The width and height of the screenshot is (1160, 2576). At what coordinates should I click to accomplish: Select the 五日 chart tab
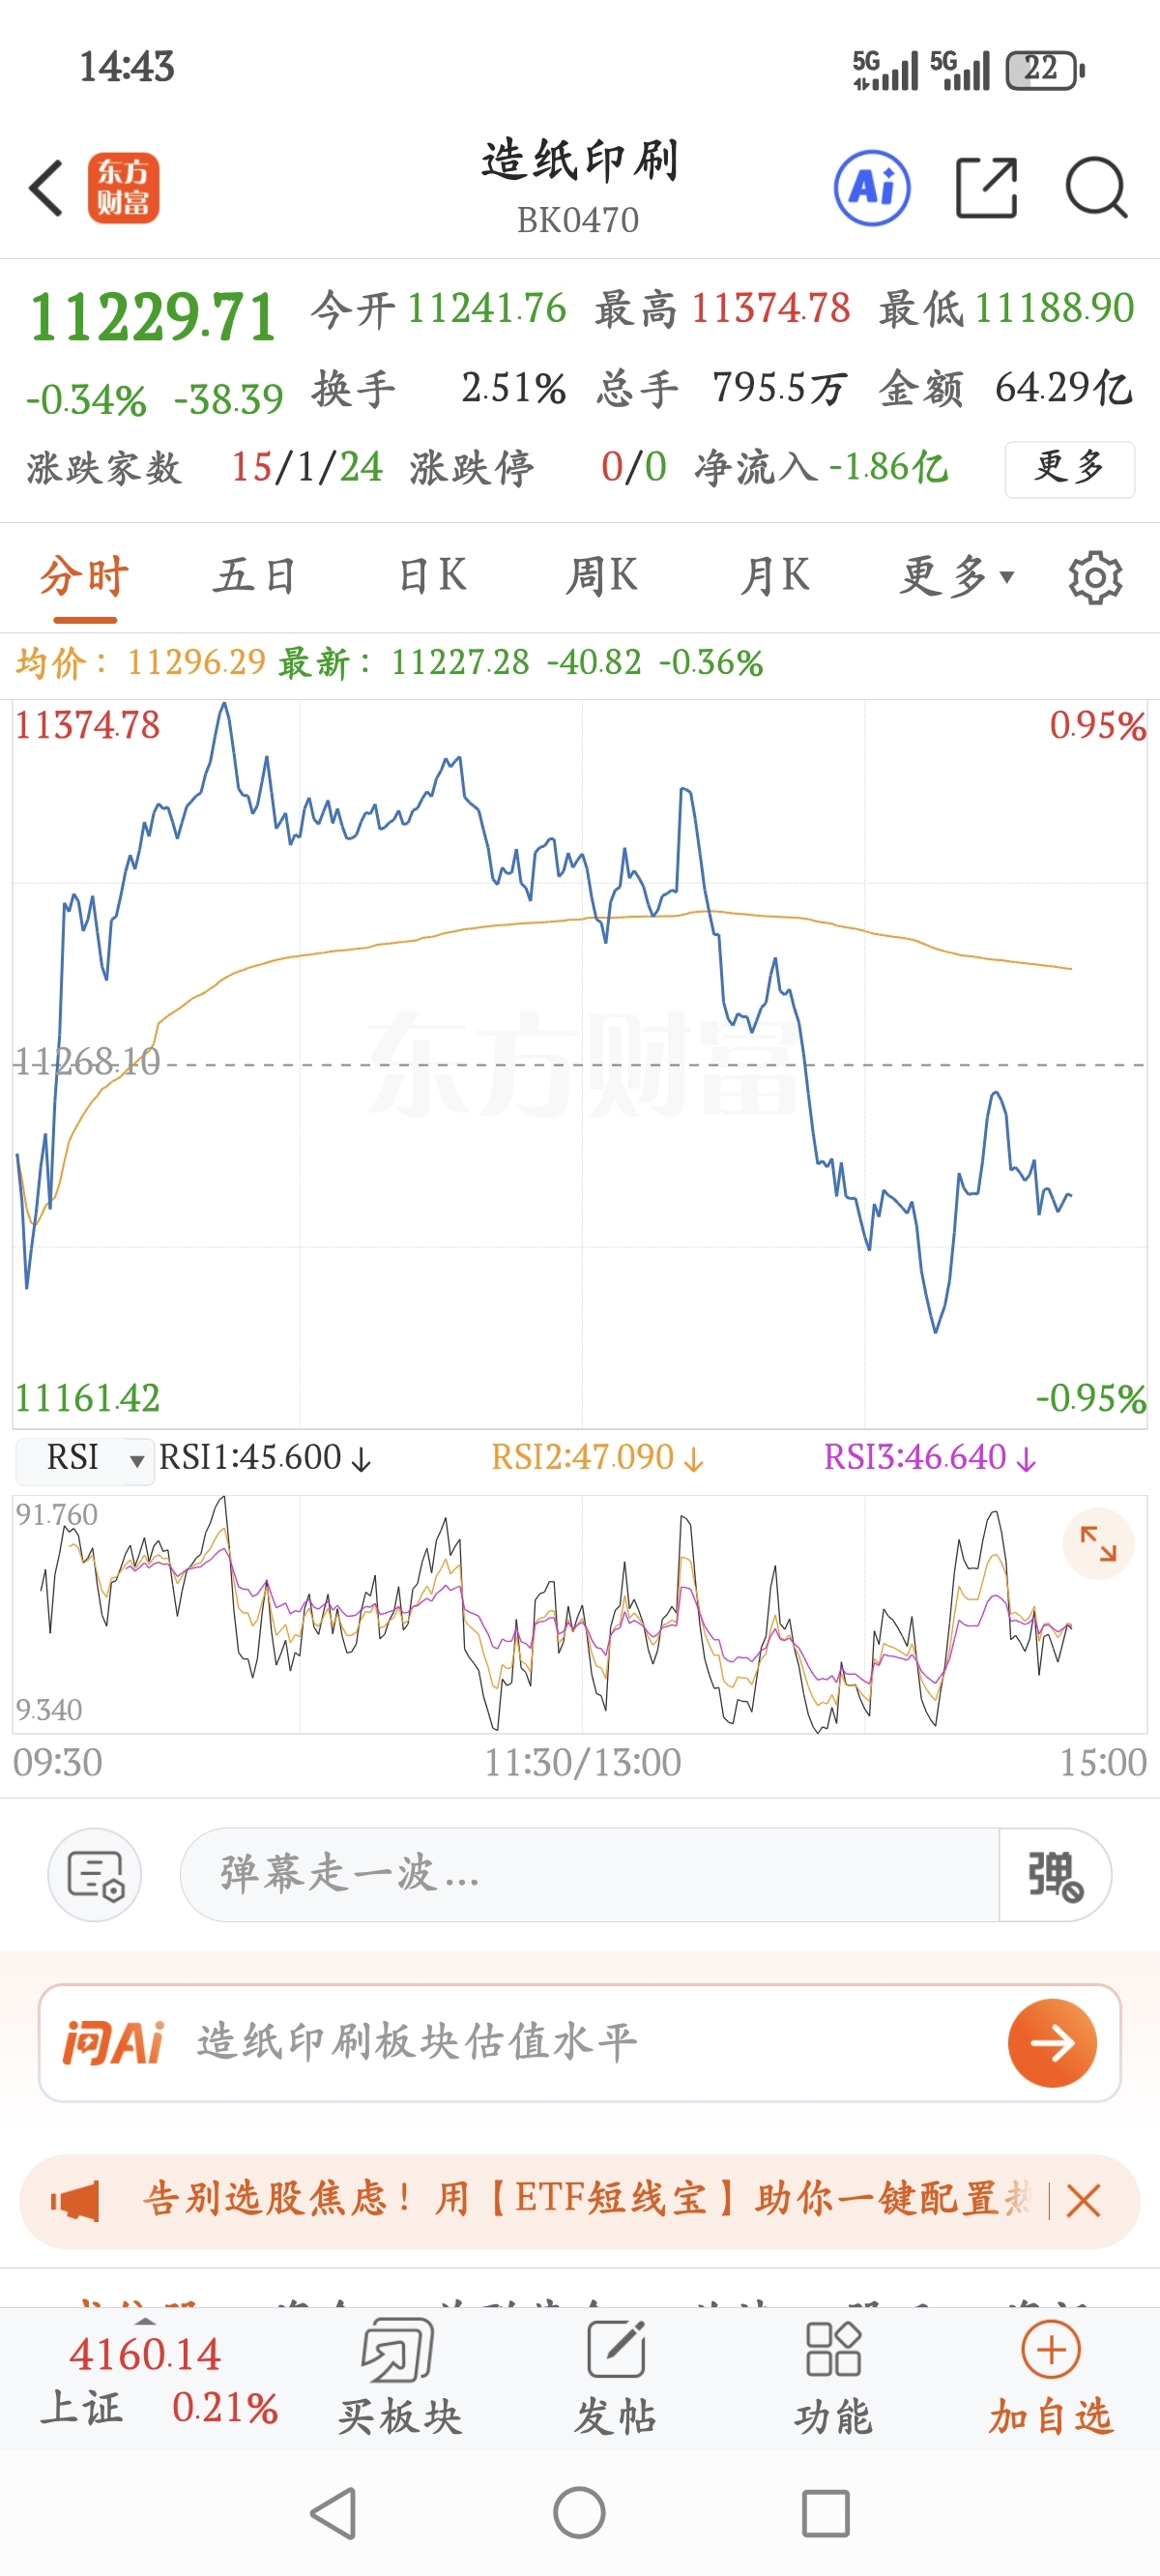254,577
